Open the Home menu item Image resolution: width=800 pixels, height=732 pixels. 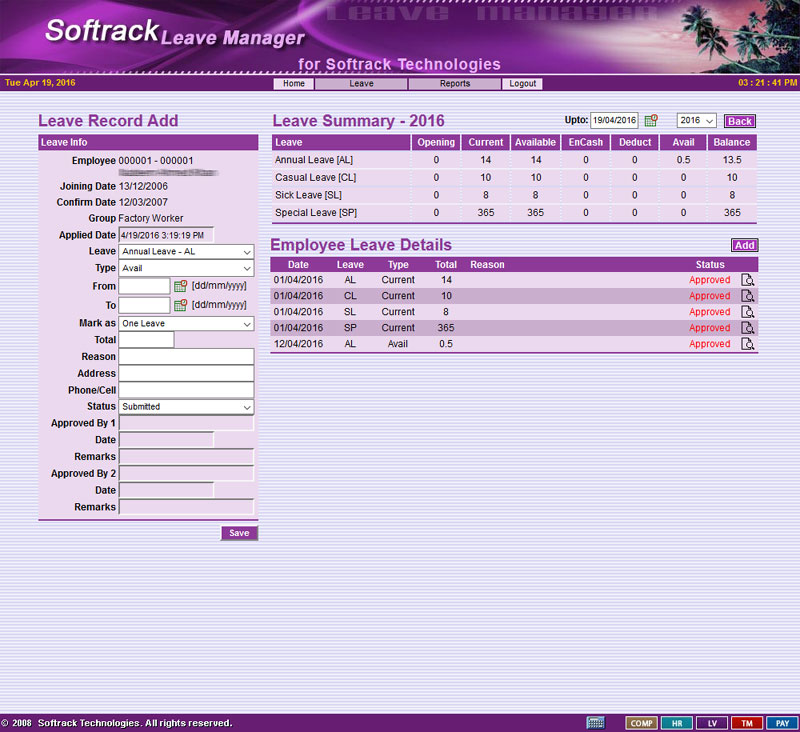(x=293, y=84)
